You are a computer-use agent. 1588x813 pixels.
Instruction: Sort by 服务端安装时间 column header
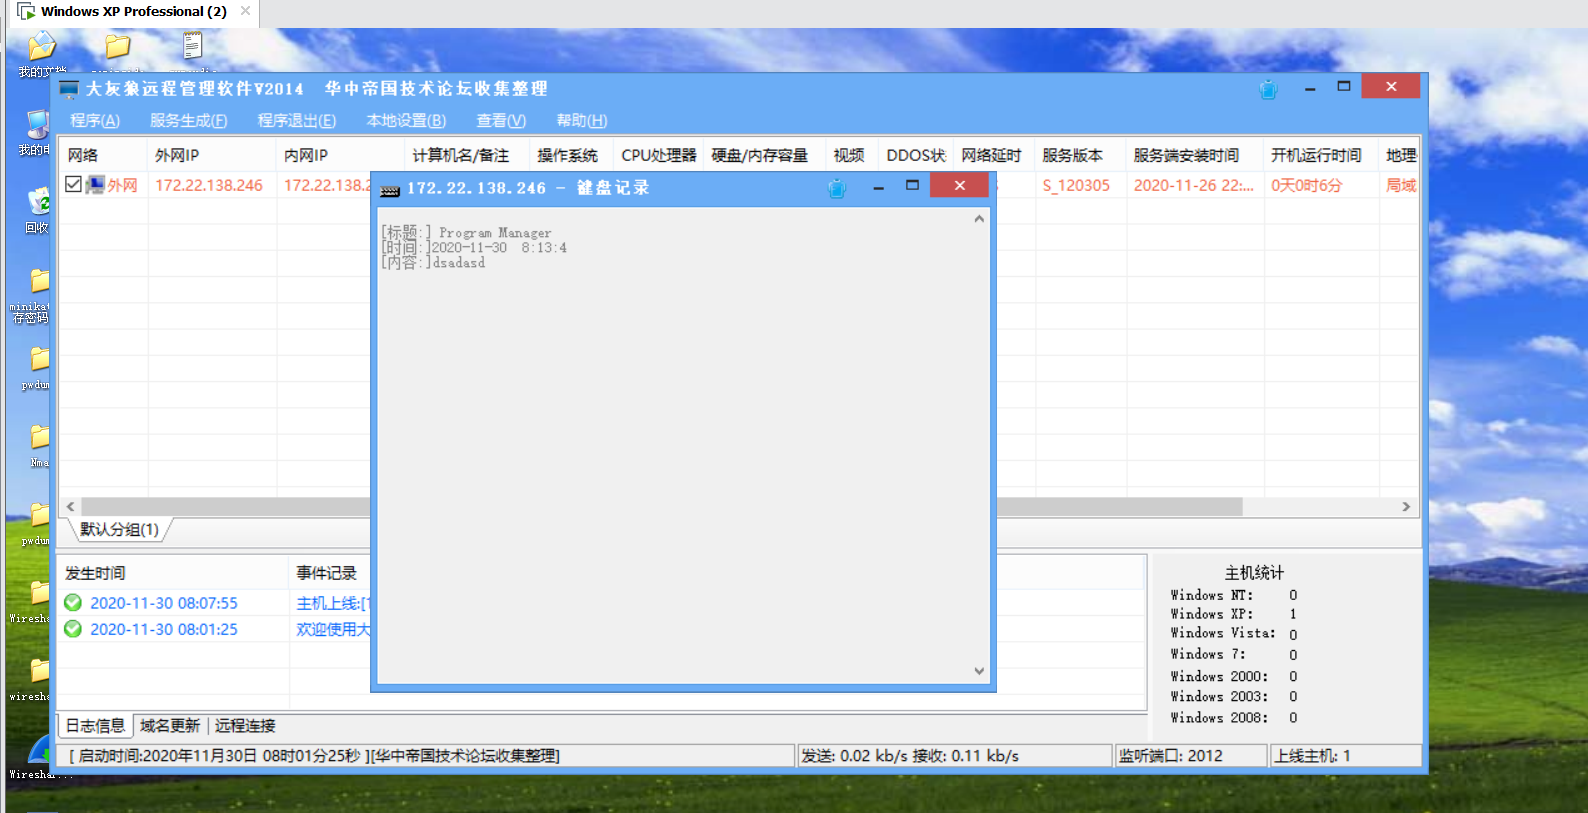[1195, 155]
